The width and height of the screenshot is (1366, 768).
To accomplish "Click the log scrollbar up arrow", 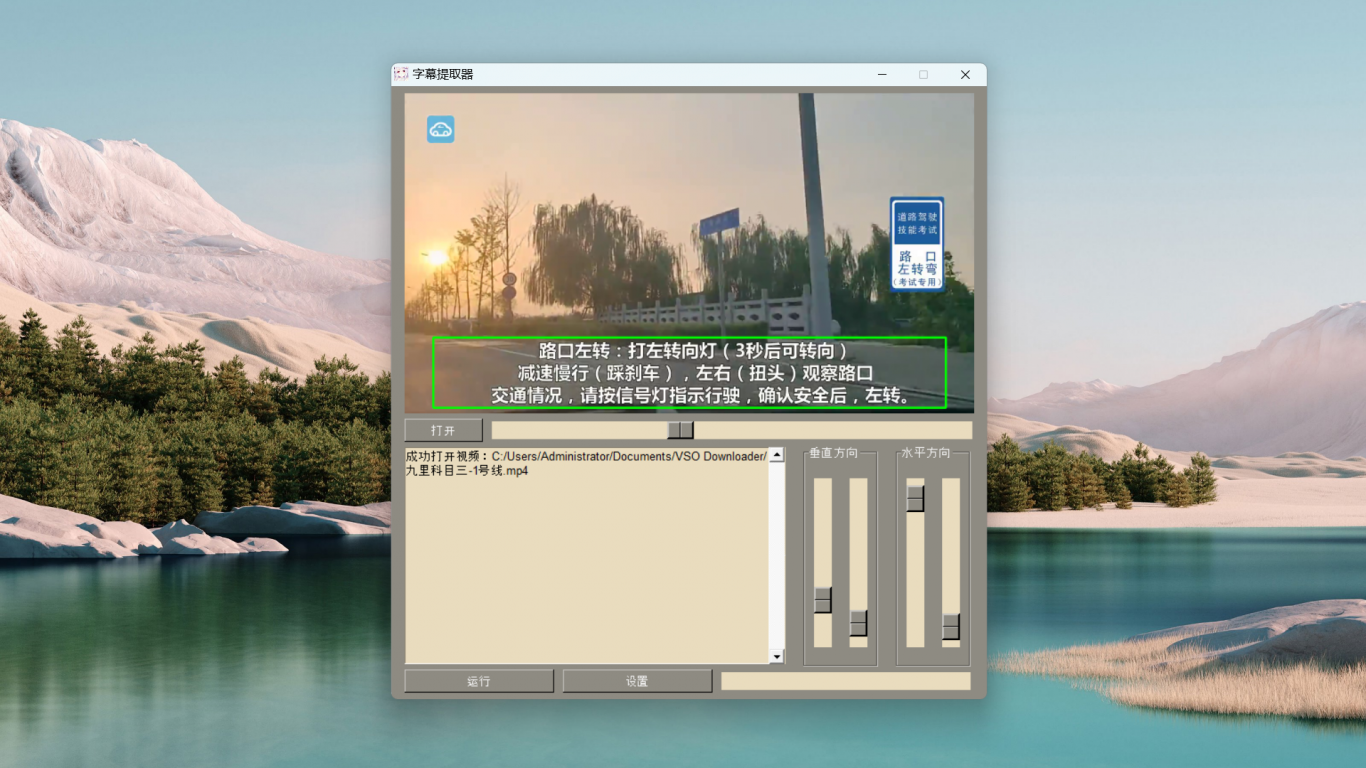I will [x=777, y=455].
